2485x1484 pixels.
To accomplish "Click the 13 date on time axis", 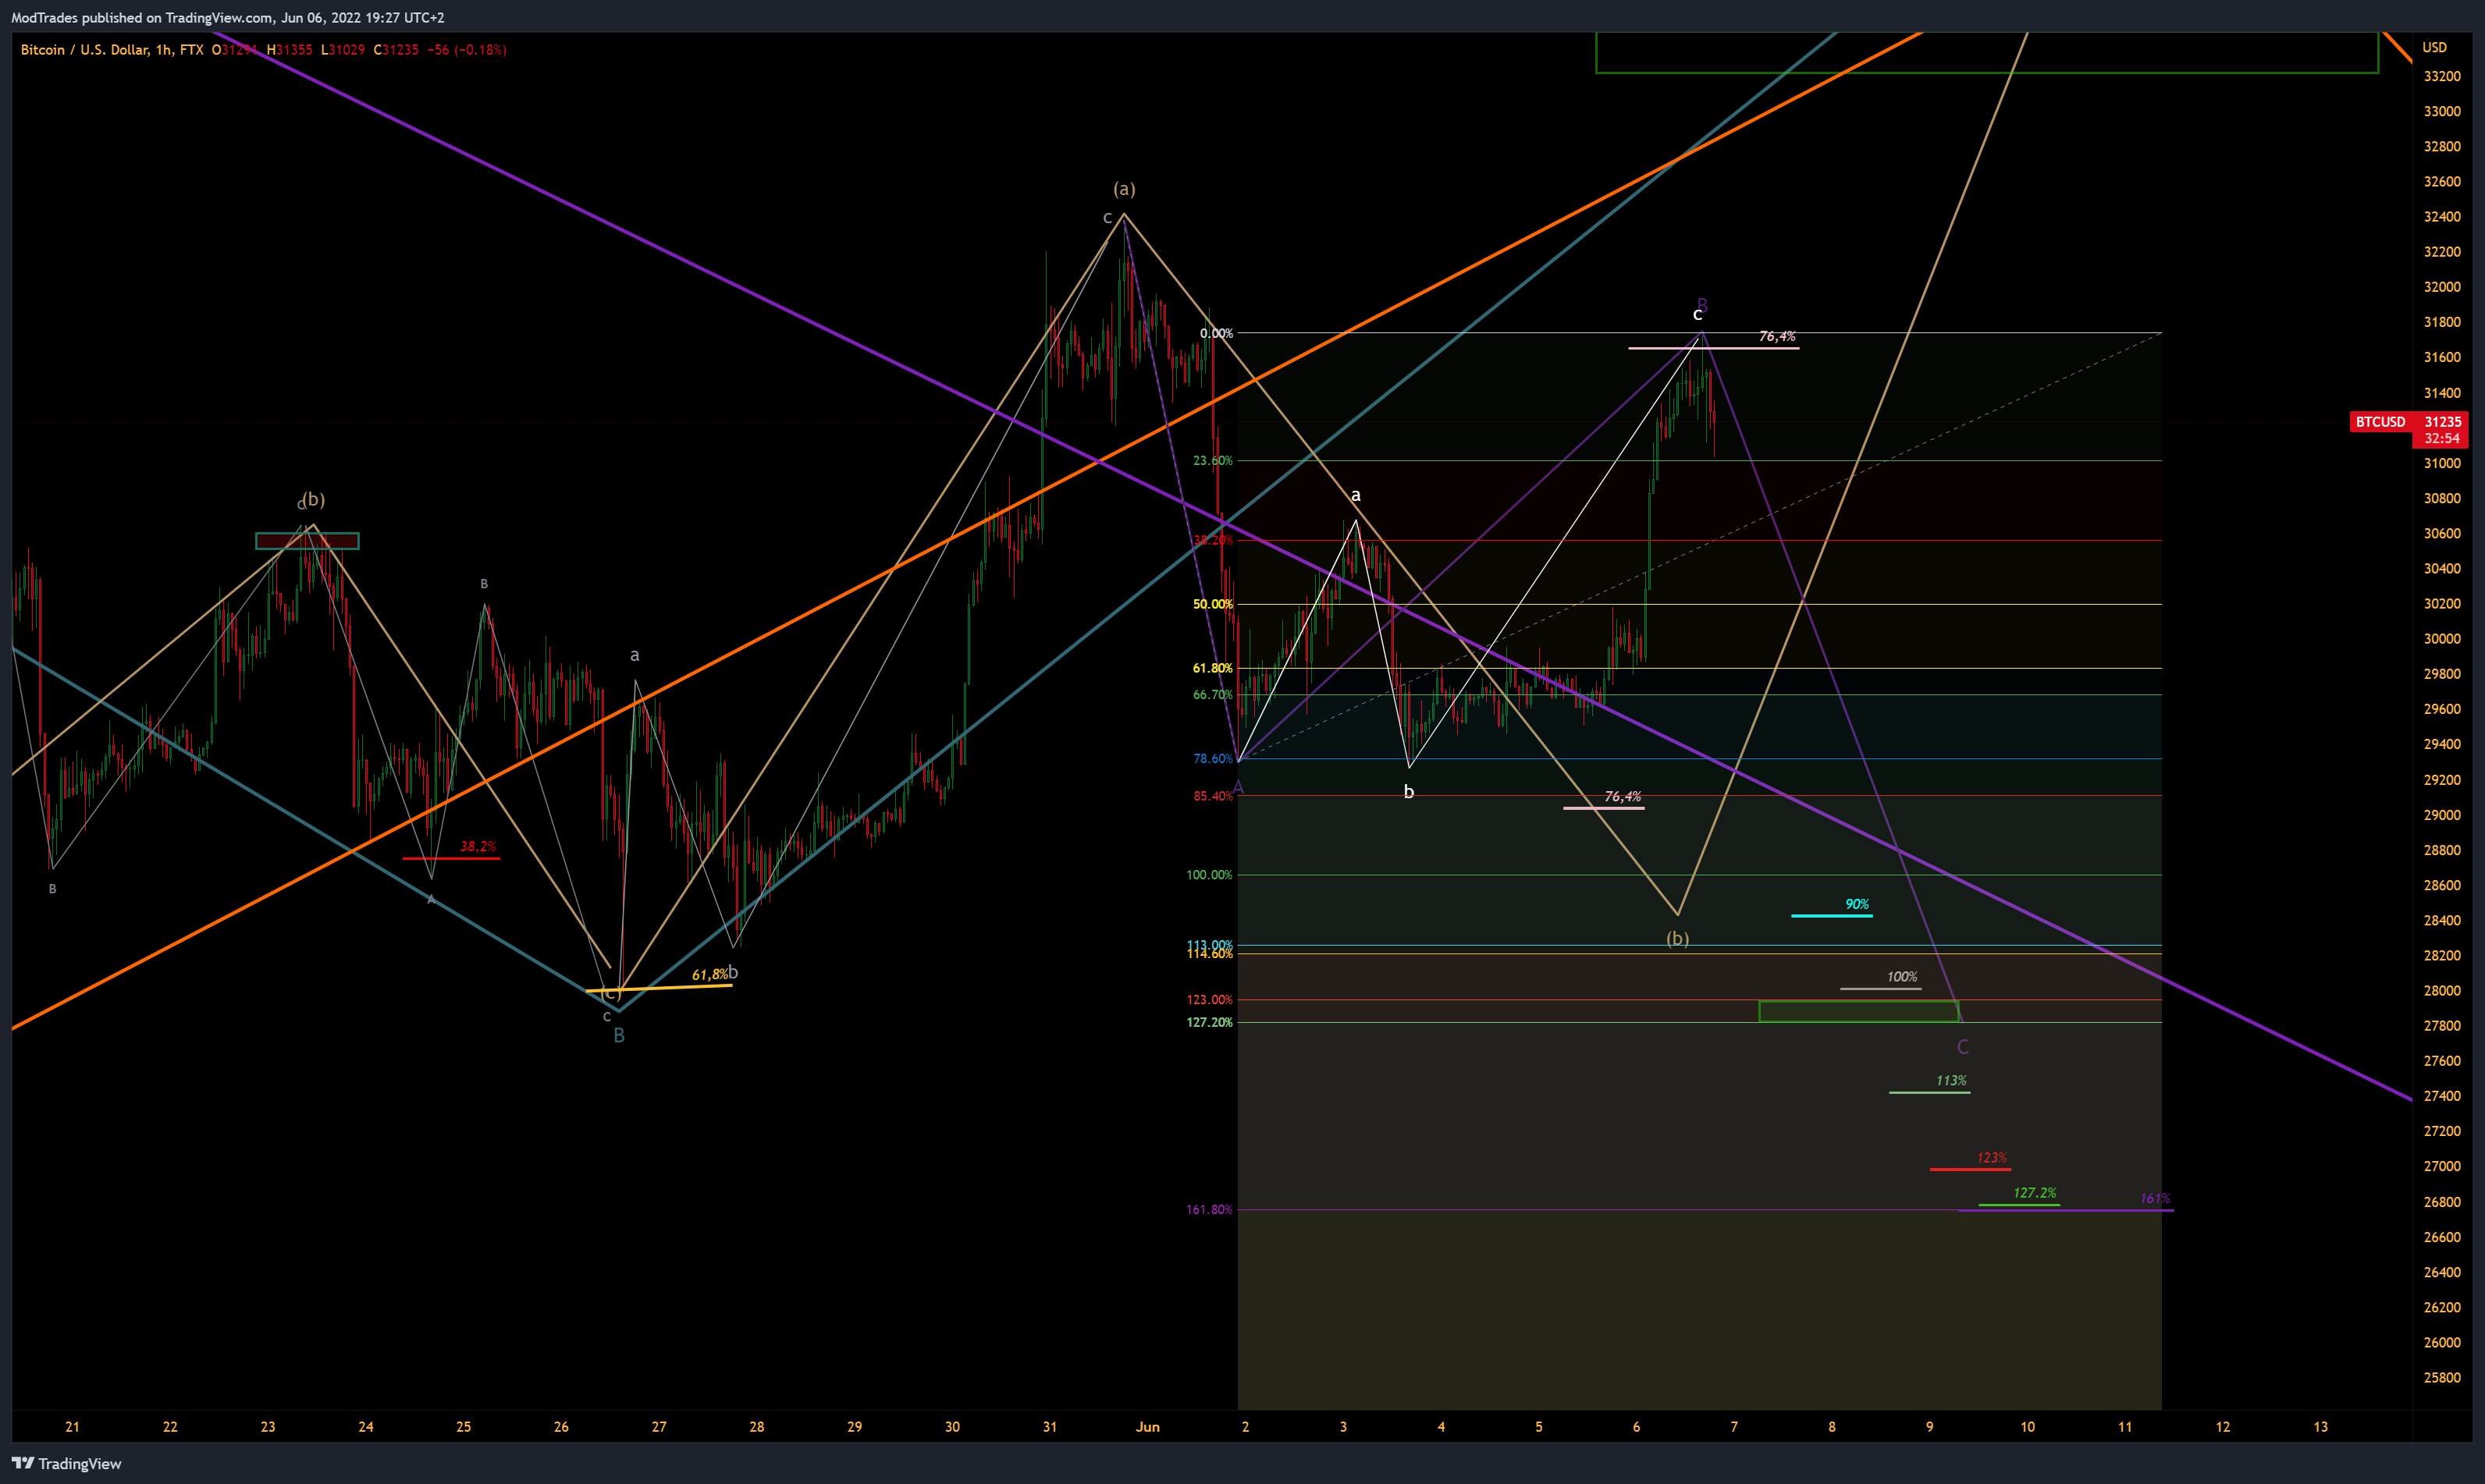I will click(2320, 1427).
